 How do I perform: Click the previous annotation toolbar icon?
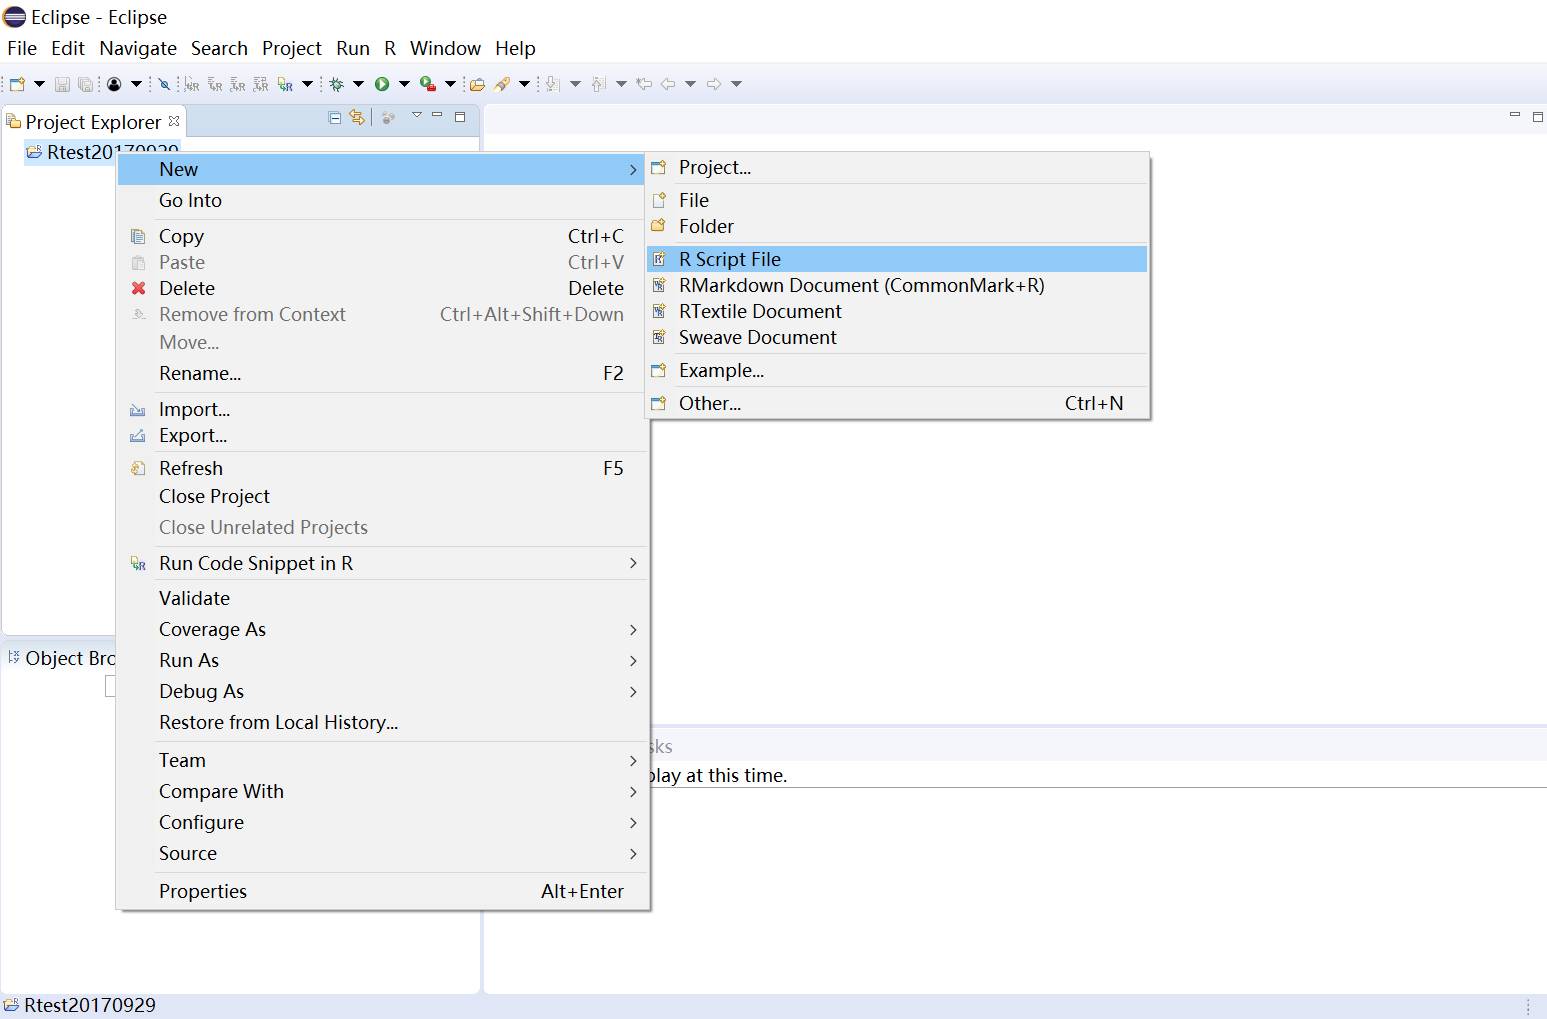pyautogui.click(x=598, y=84)
